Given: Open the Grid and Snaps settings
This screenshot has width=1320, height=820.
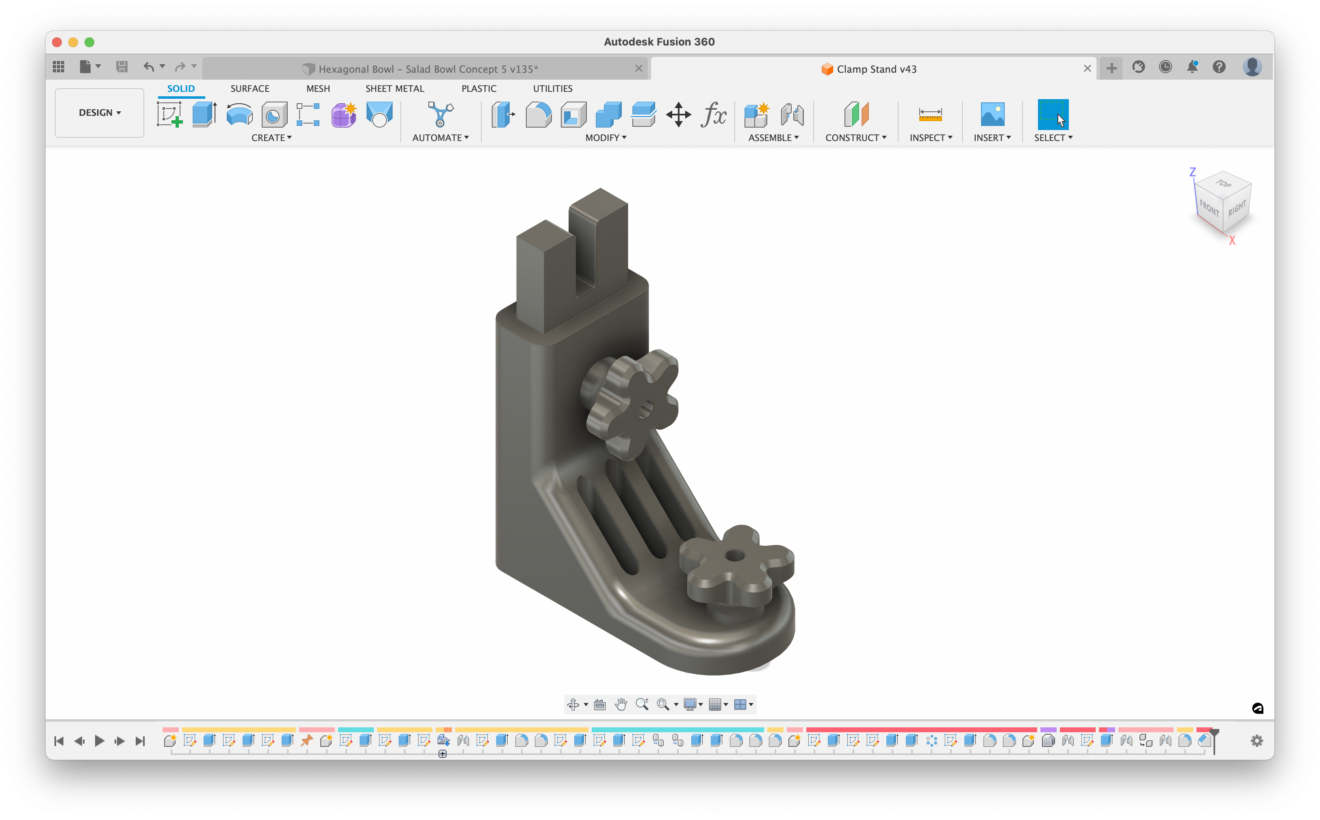Looking at the screenshot, I should (x=717, y=703).
